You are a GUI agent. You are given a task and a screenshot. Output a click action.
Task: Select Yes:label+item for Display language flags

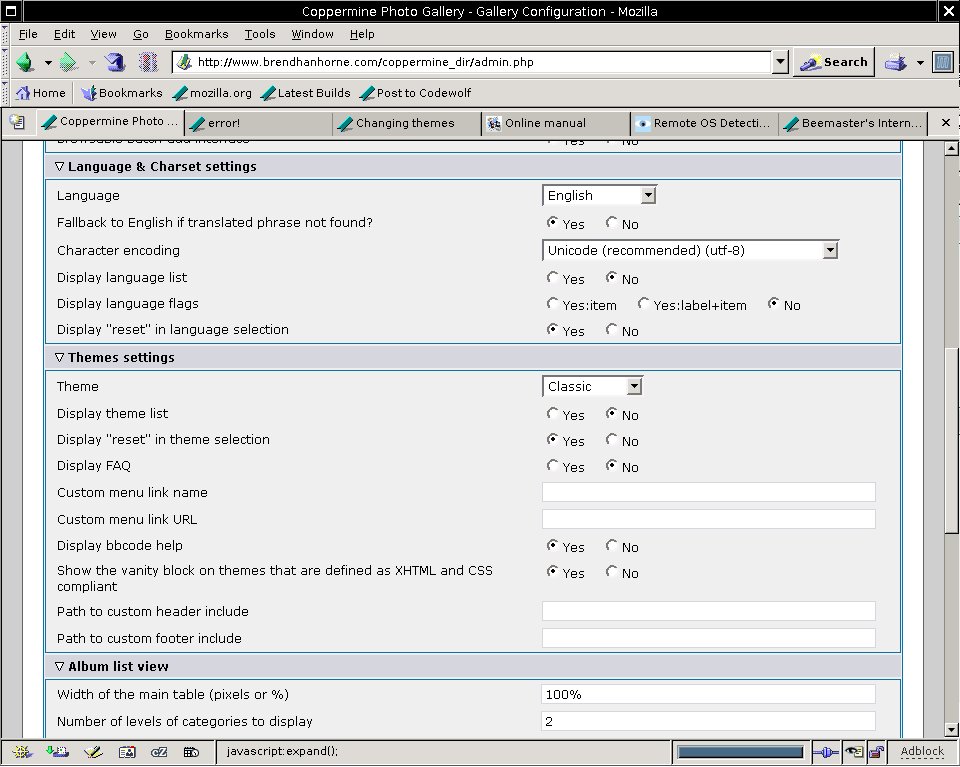pyautogui.click(x=643, y=304)
